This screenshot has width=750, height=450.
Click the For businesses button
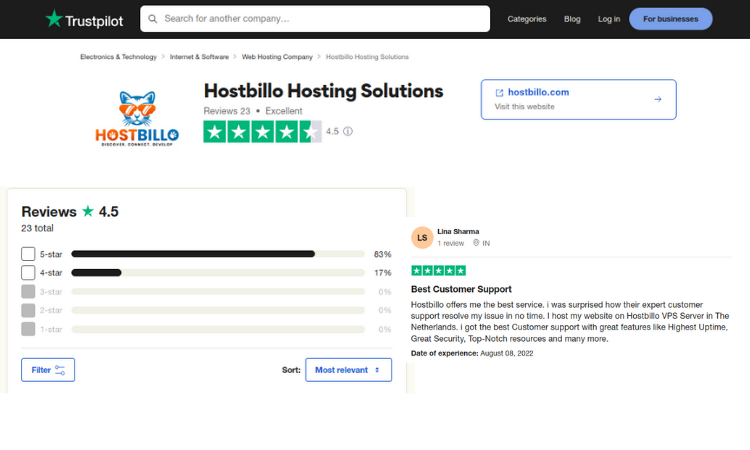tap(671, 19)
